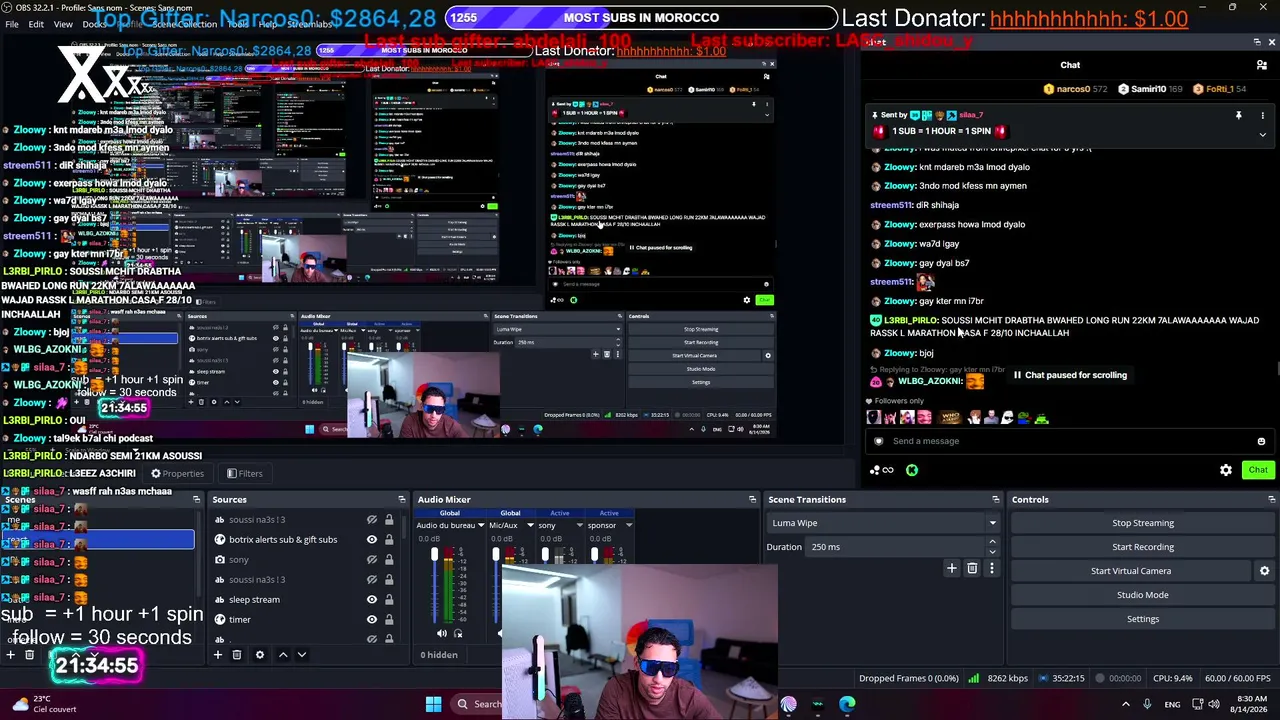Viewport: 1280px width, 720px height.
Task: Open chat settings gear icon
Action: coord(1226,470)
